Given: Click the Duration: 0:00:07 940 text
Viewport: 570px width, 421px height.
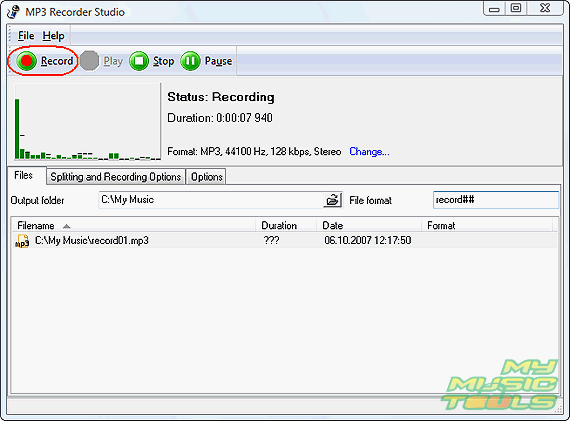Looking at the screenshot, I should coord(220,118).
